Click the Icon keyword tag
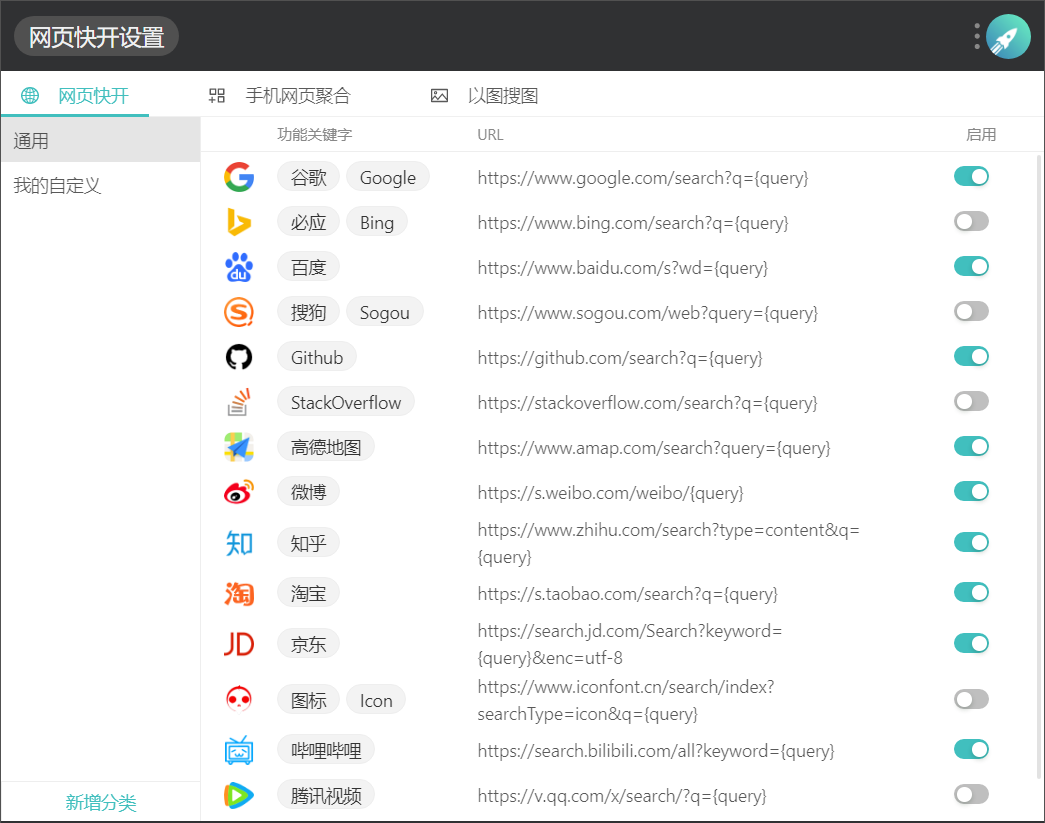Viewport: 1045px width, 823px height. [376, 700]
